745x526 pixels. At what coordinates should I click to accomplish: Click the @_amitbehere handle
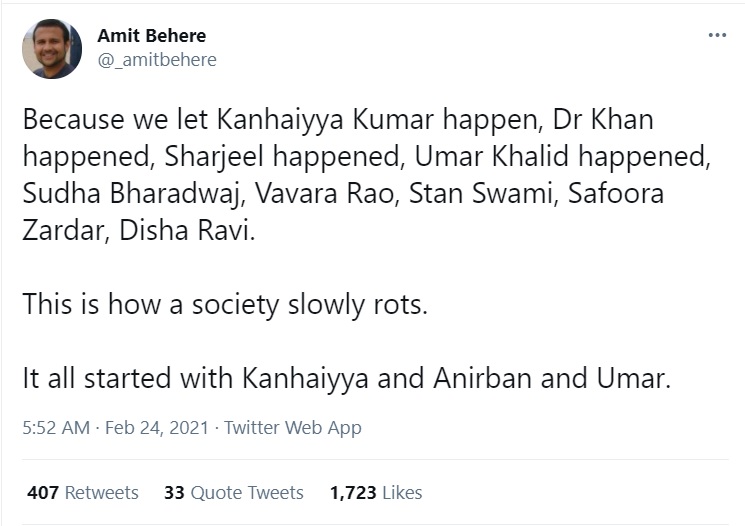click(156, 60)
